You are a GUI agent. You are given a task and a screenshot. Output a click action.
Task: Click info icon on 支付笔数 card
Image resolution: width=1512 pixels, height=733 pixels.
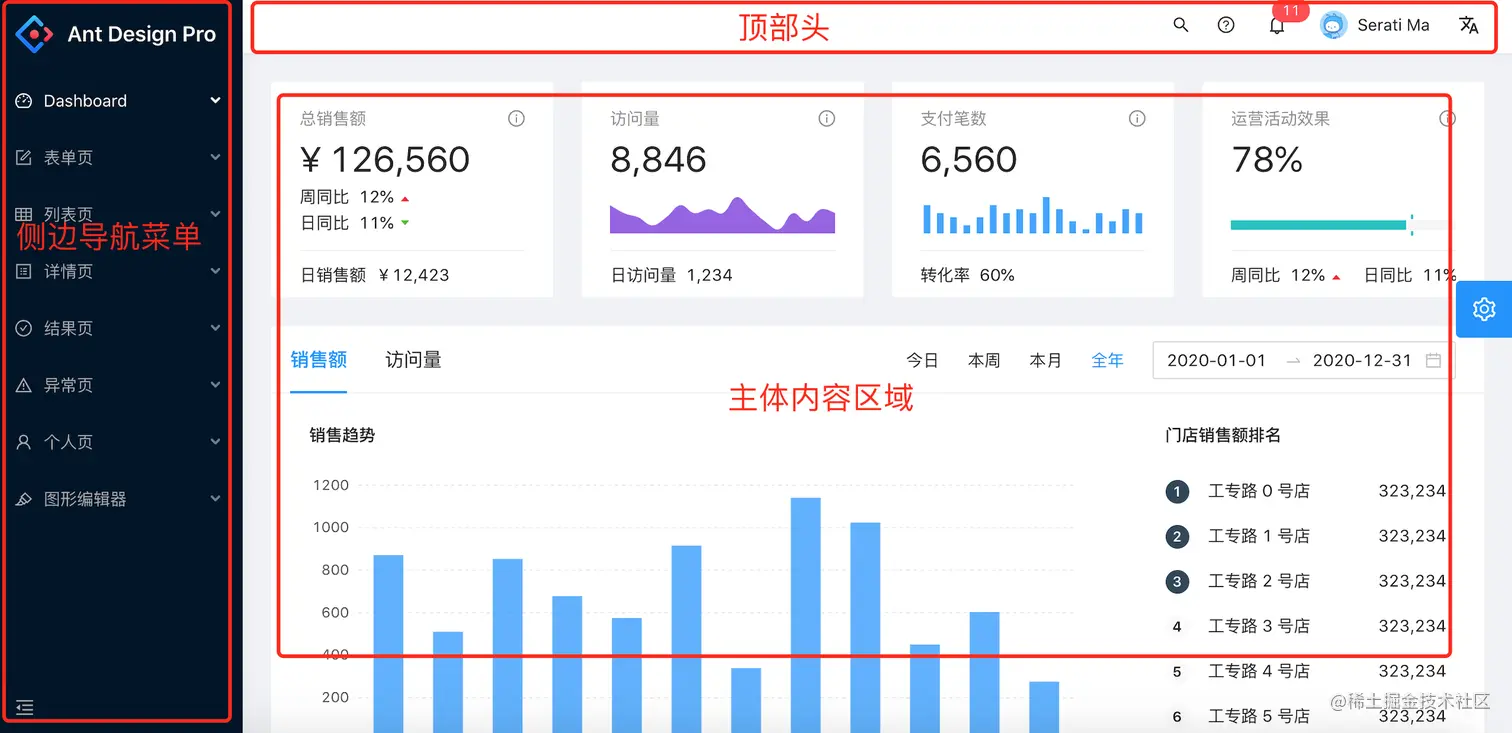pos(1137,118)
